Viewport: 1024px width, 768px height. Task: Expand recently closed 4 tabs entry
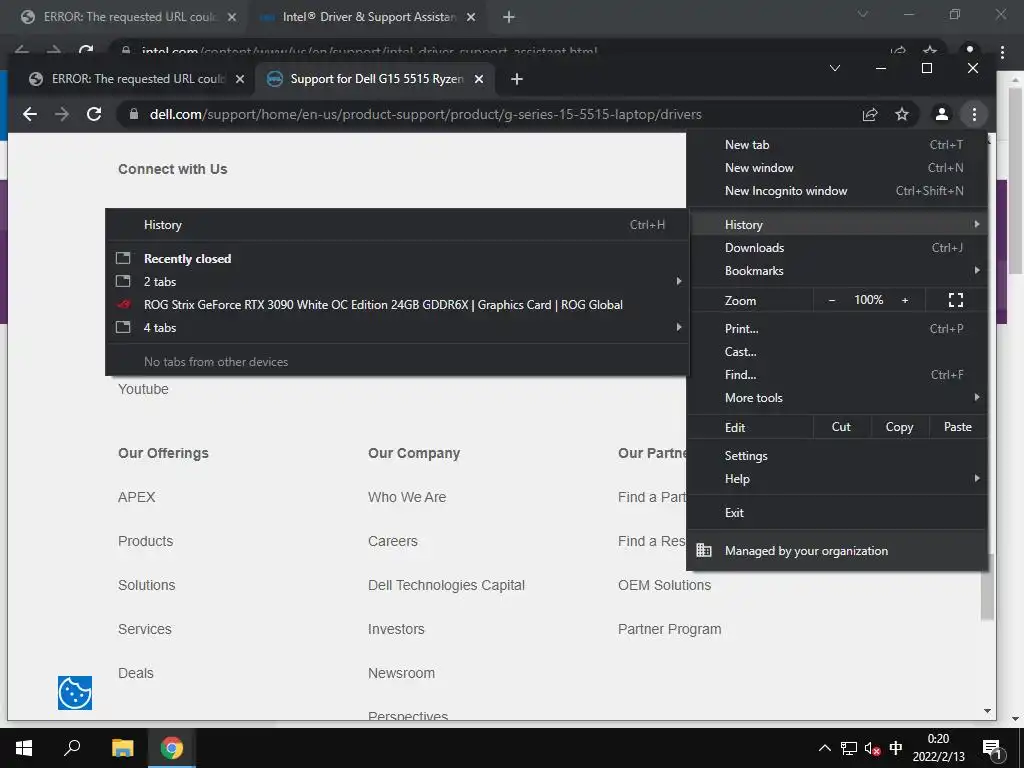click(x=397, y=328)
